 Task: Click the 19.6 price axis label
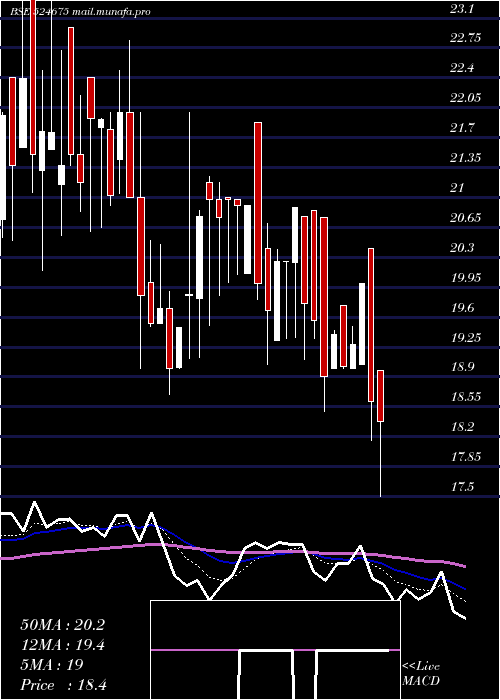462,308
